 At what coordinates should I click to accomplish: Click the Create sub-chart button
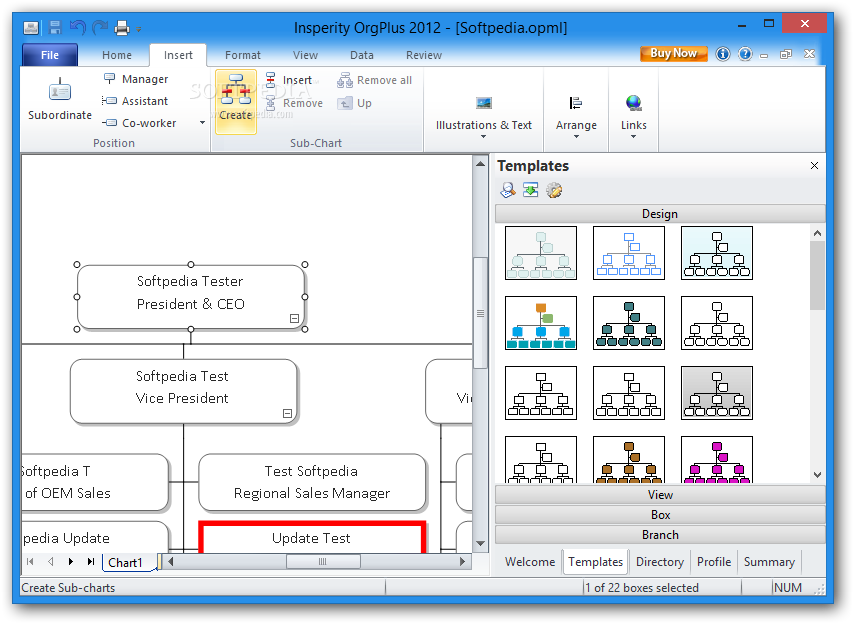pos(236,102)
